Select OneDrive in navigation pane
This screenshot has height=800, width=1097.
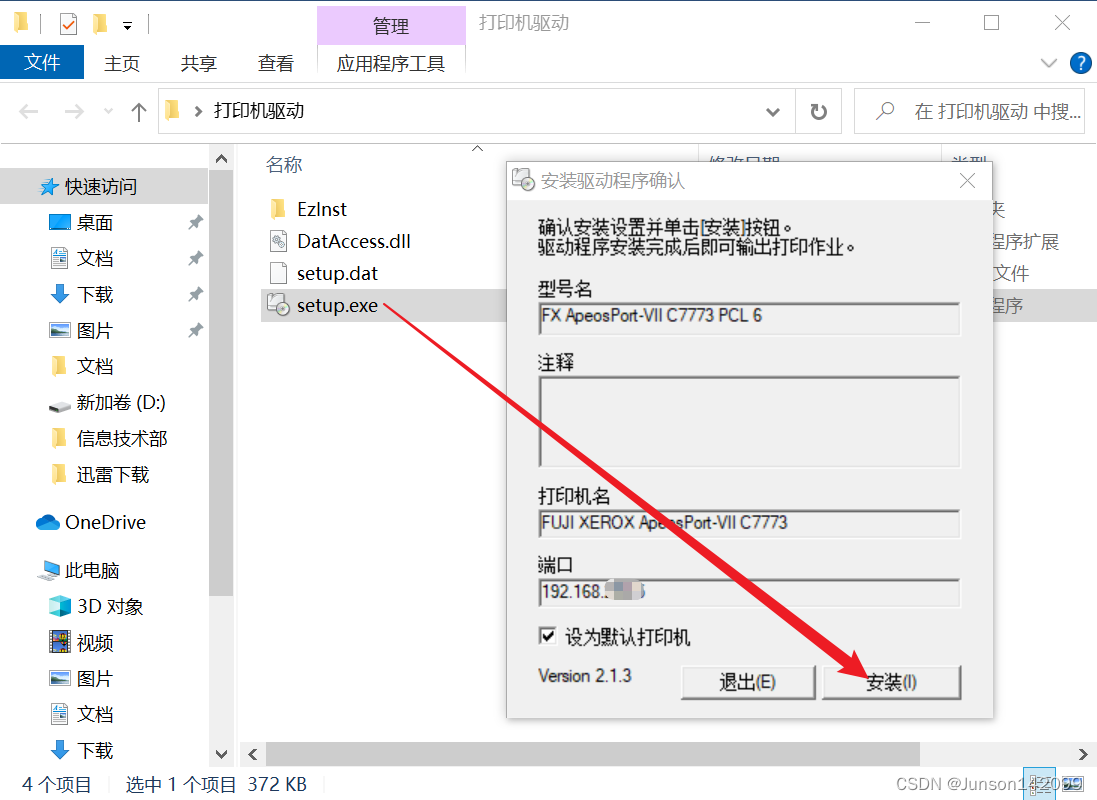(x=91, y=522)
